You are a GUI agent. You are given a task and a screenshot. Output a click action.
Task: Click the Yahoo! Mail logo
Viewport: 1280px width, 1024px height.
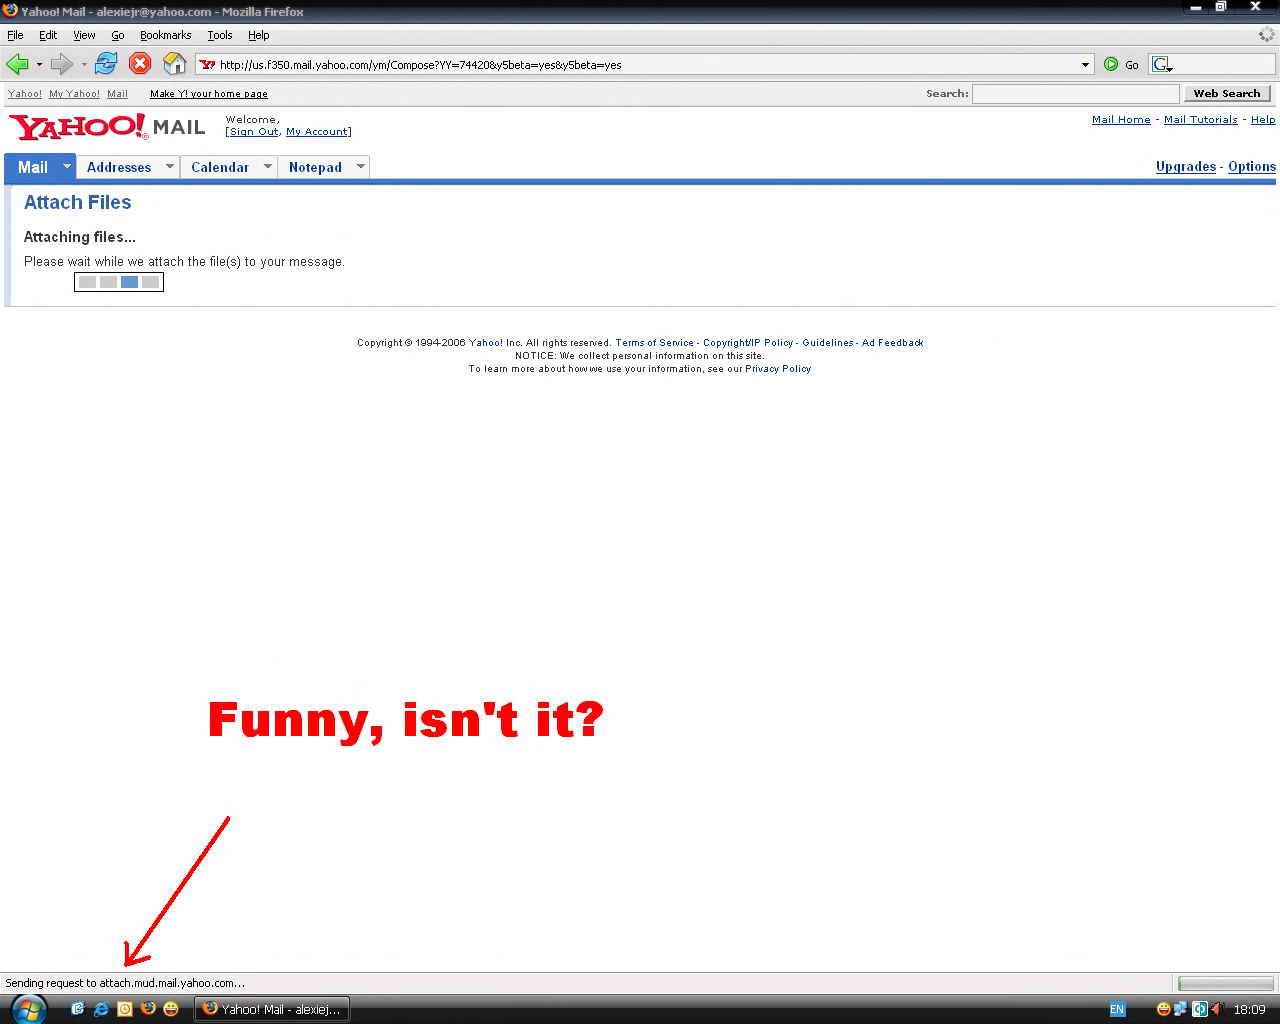(107, 127)
